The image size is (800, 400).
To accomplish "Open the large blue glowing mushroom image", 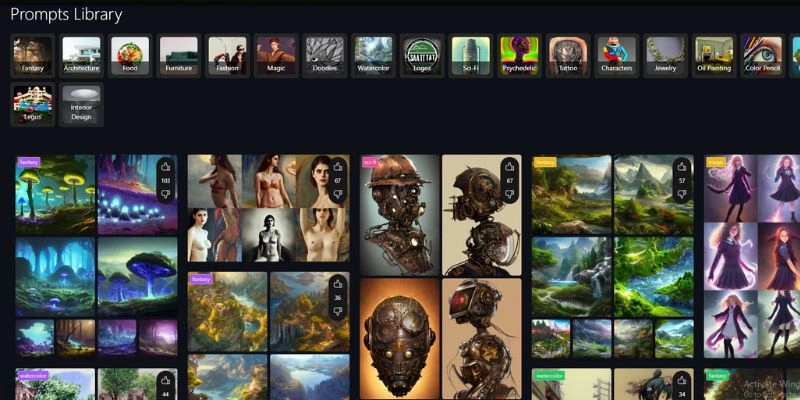I will (x=137, y=277).
